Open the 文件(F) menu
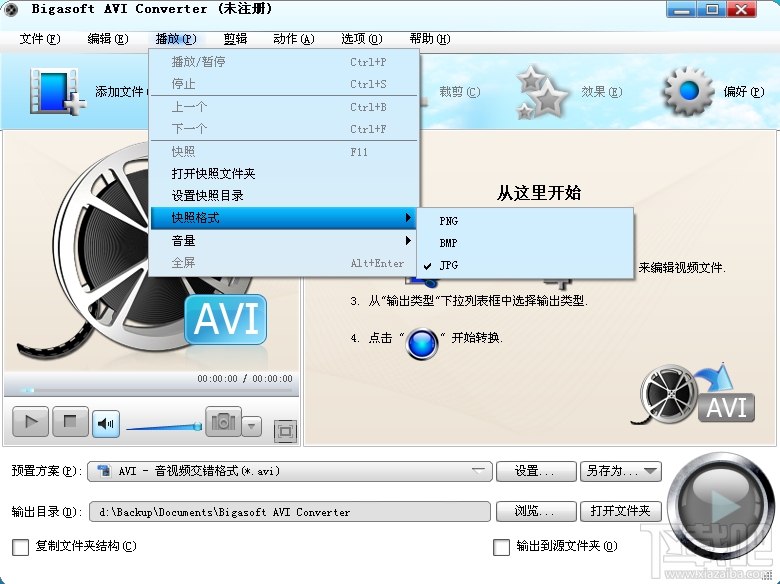780x584 pixels. (x=40, y=39)
